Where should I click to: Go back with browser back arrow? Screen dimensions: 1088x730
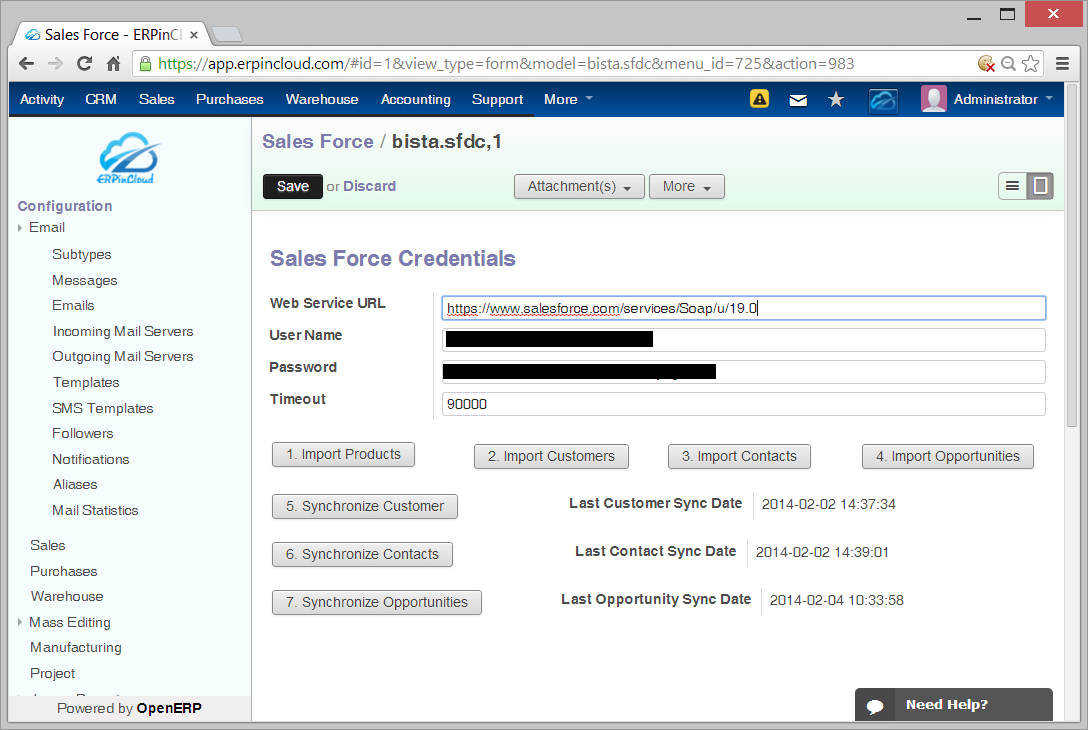pyautogui.click(x=26, y=64)
